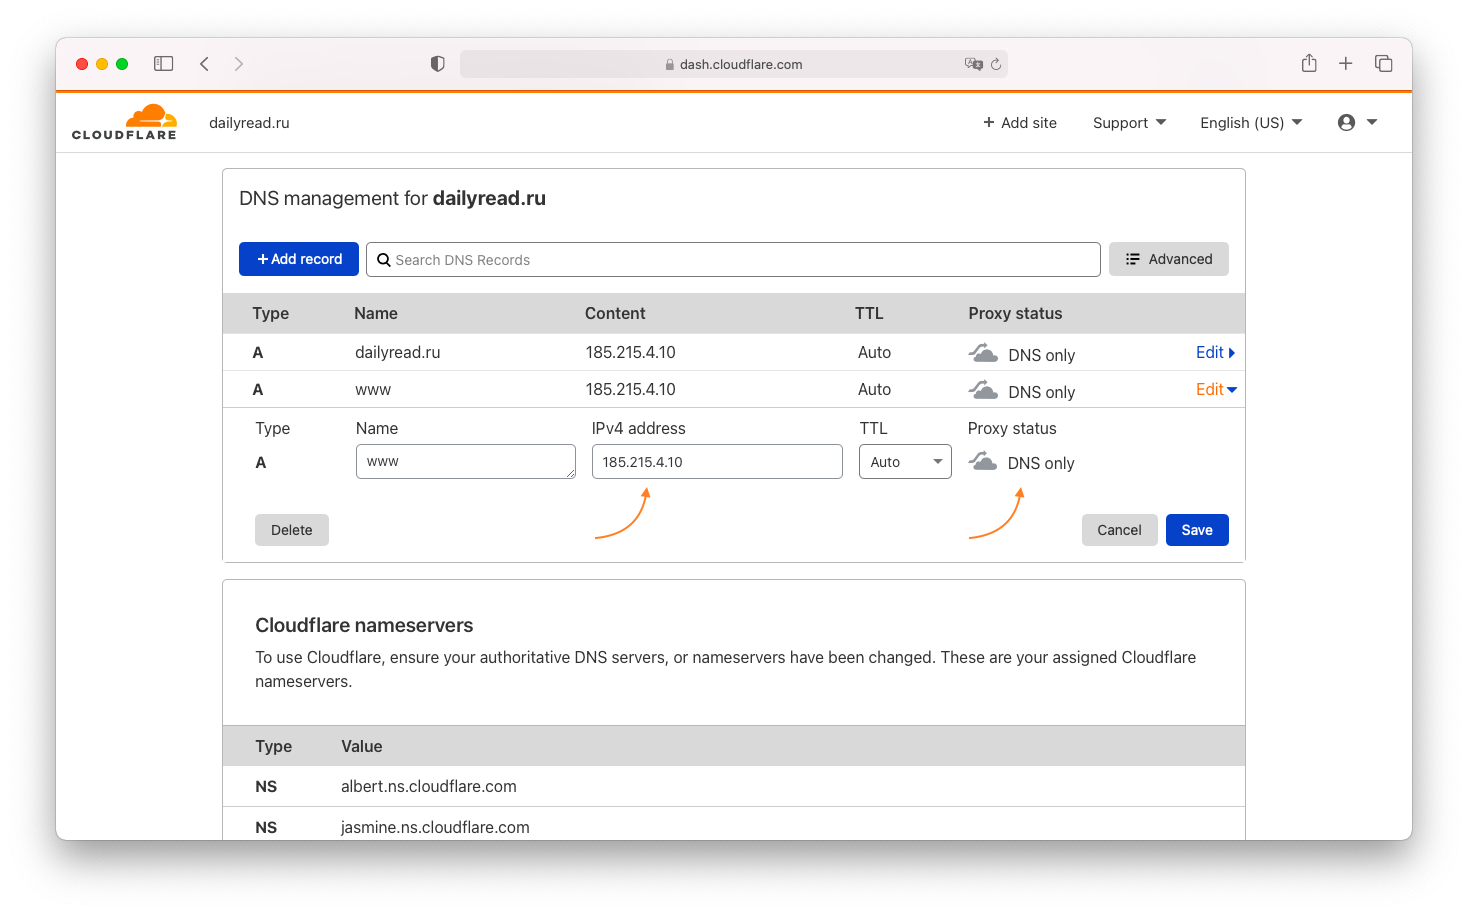Go back with the browser back arrow

click(204, 64)
